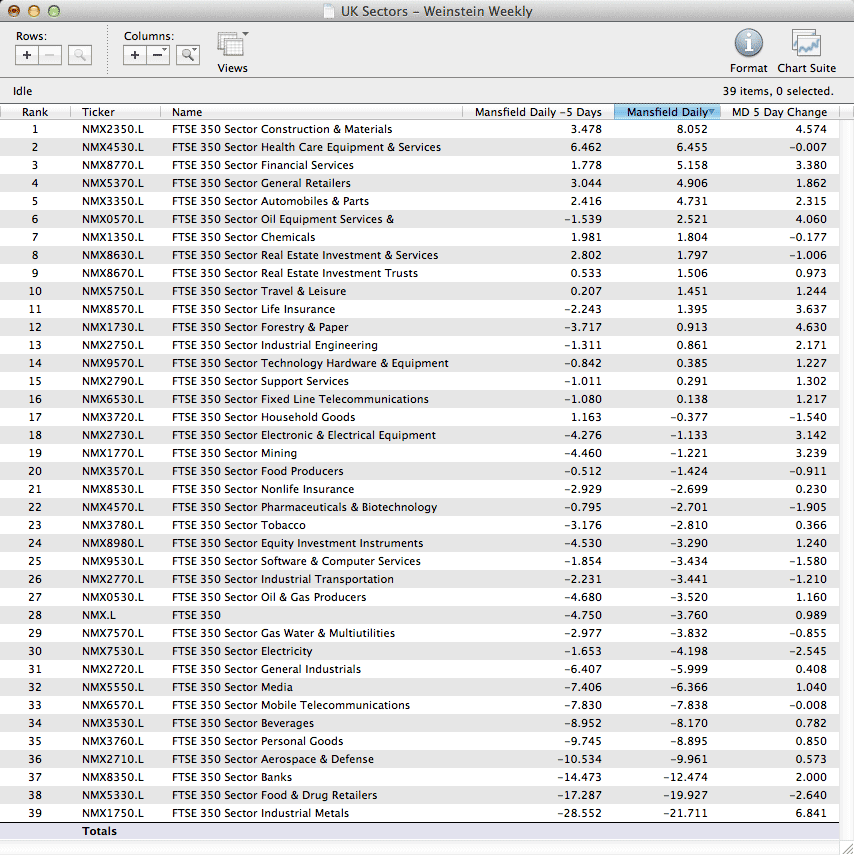Sort by the Ticker column header
Viewport: 854px width, 855px height.
98,112
